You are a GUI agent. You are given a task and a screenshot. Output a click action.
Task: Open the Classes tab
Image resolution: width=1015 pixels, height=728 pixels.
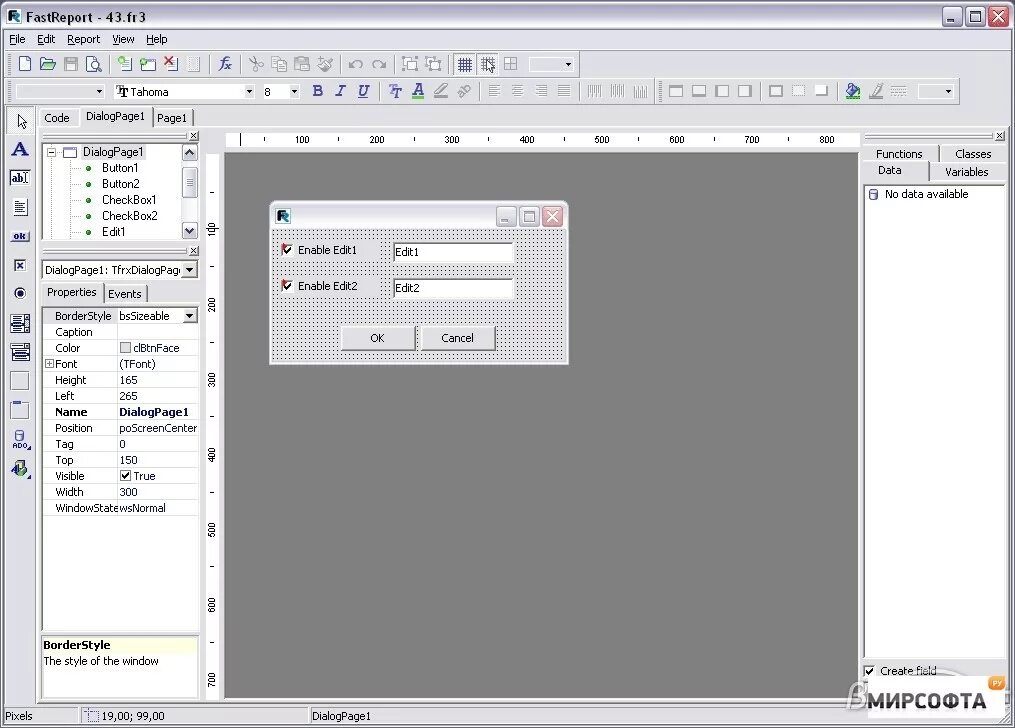pos(973,154)
